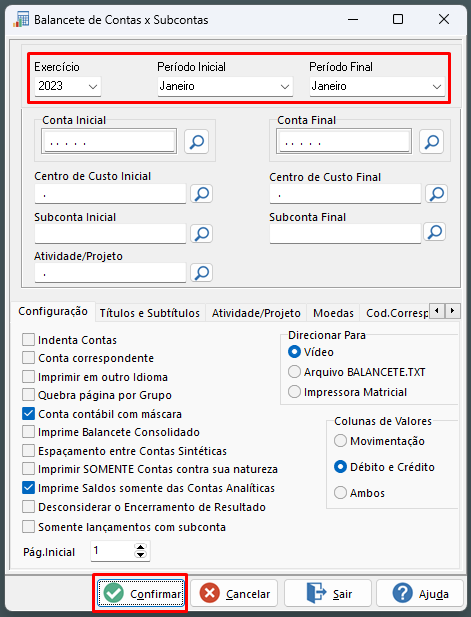Select Arquivo BALANCETE.TXT radio option

click(294, 371)
